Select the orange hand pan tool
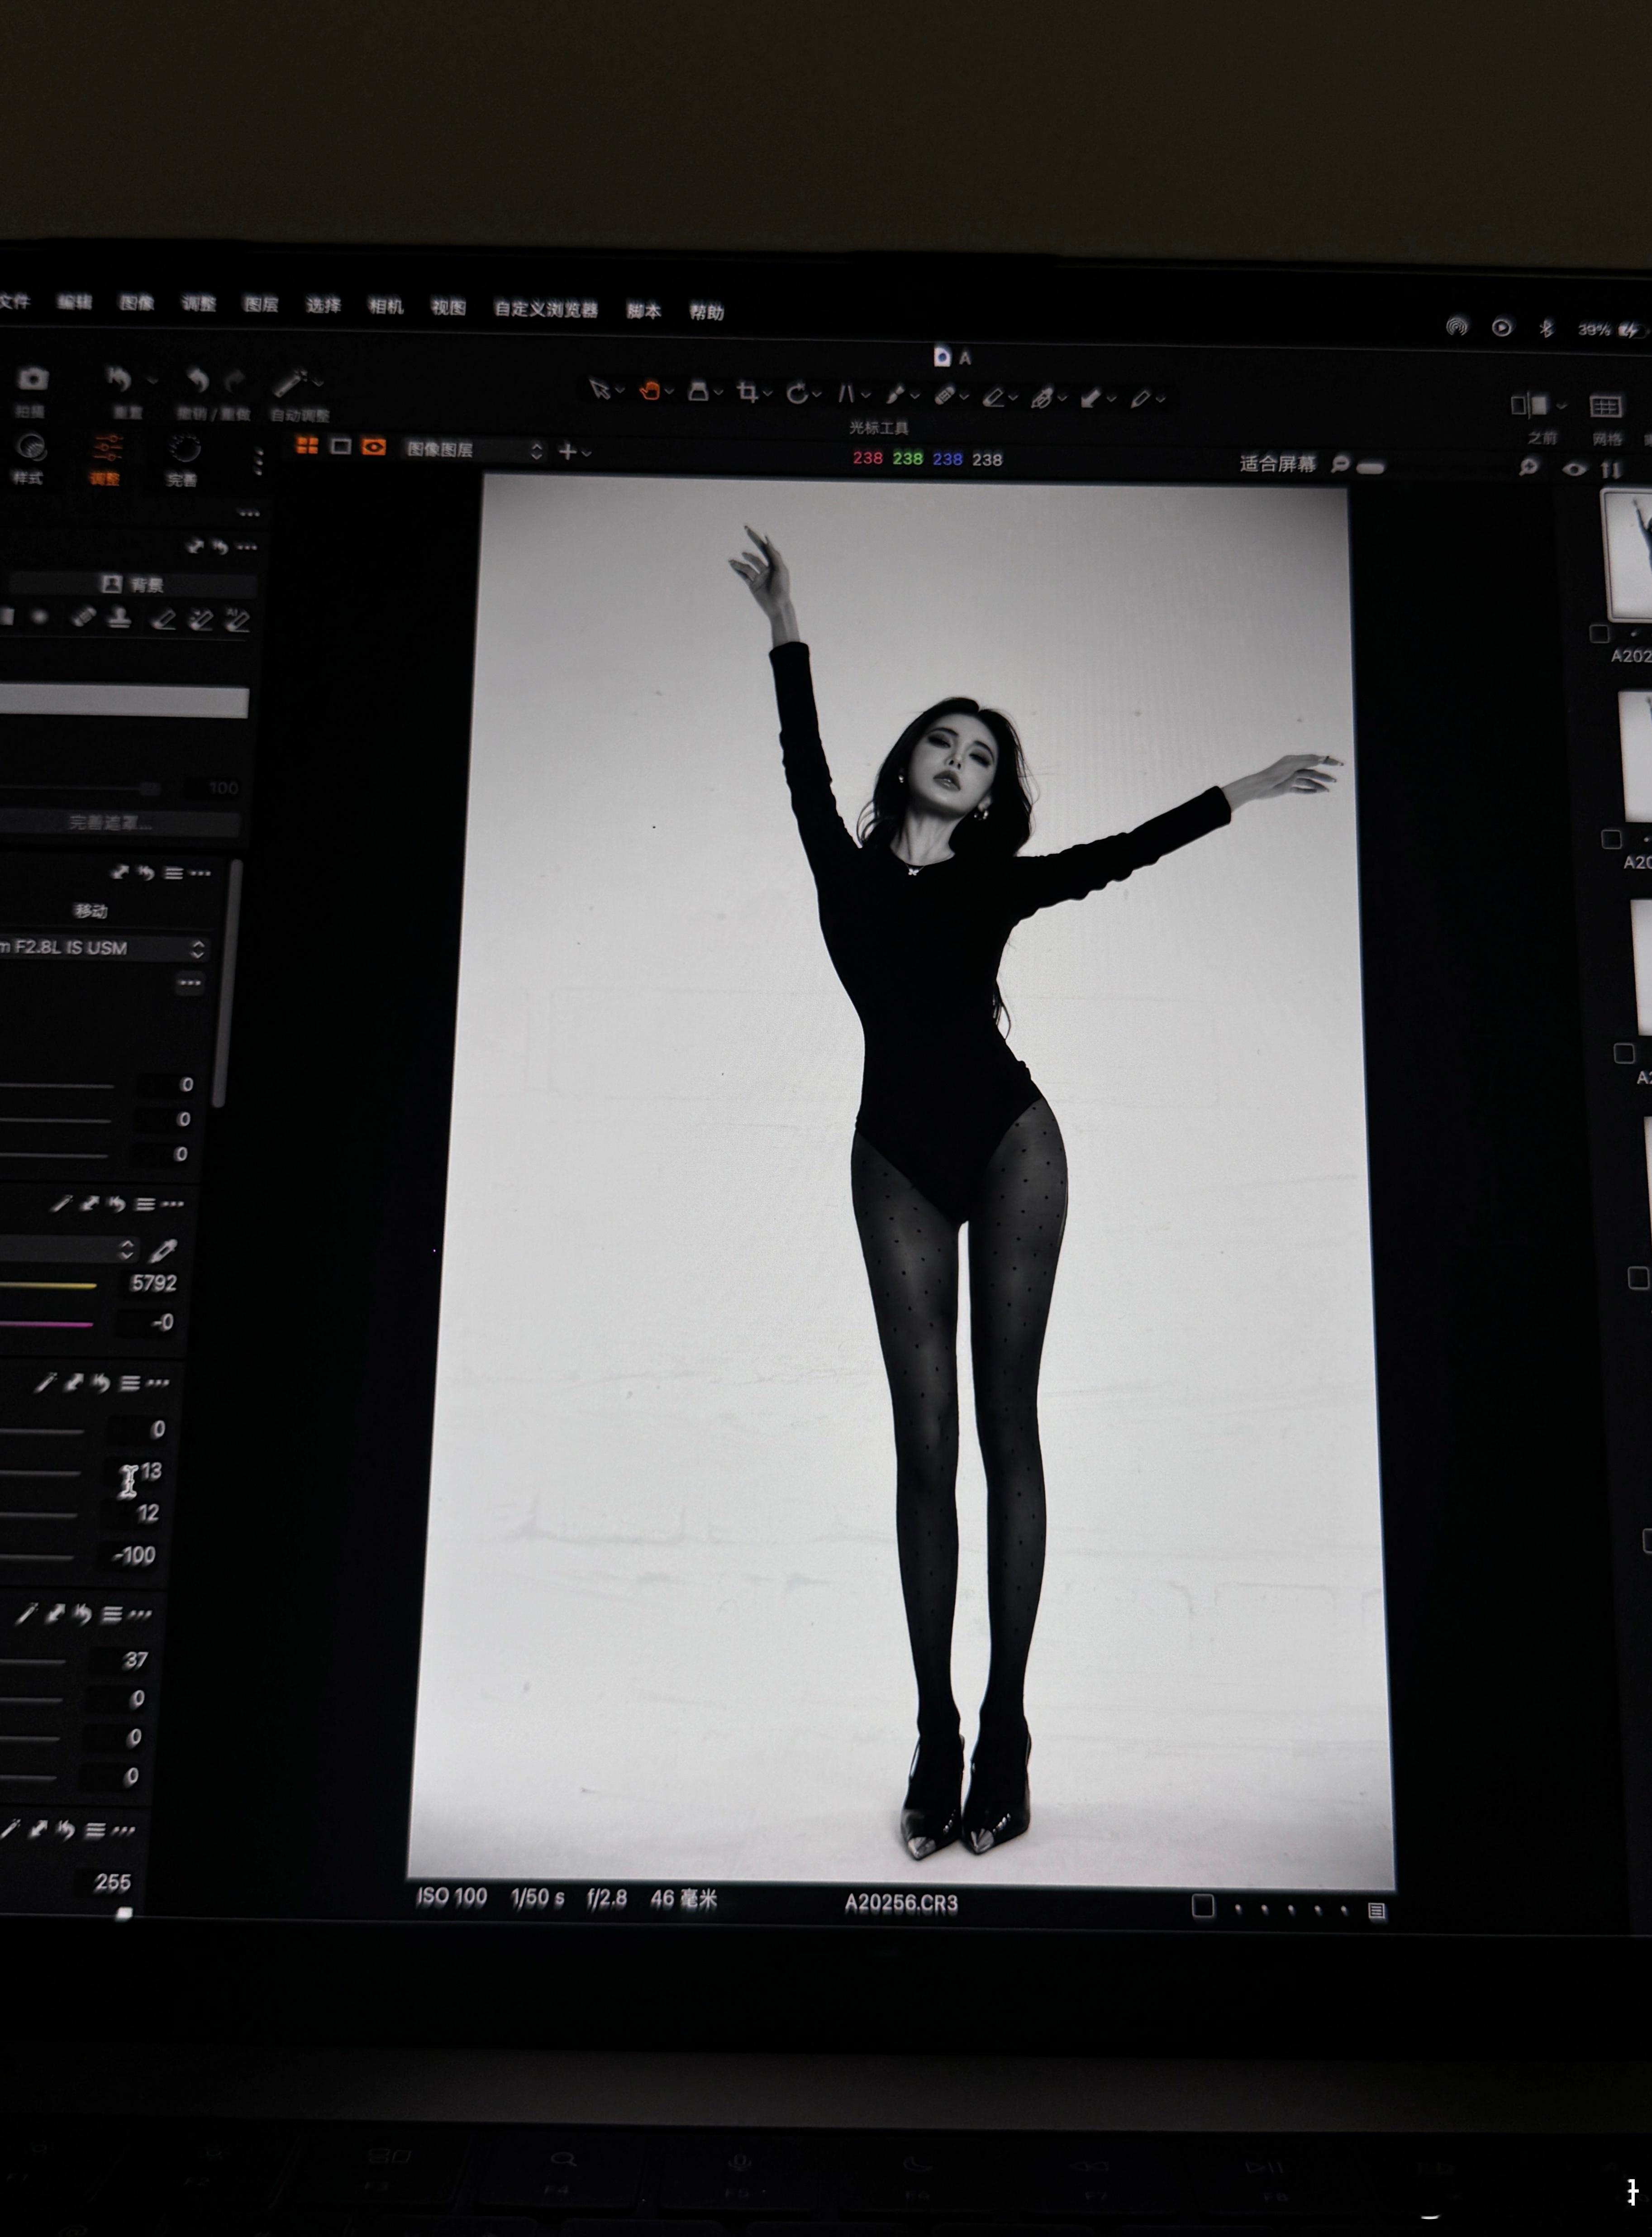This screenshot has width=1652, height=2237. tap(650, 390)
